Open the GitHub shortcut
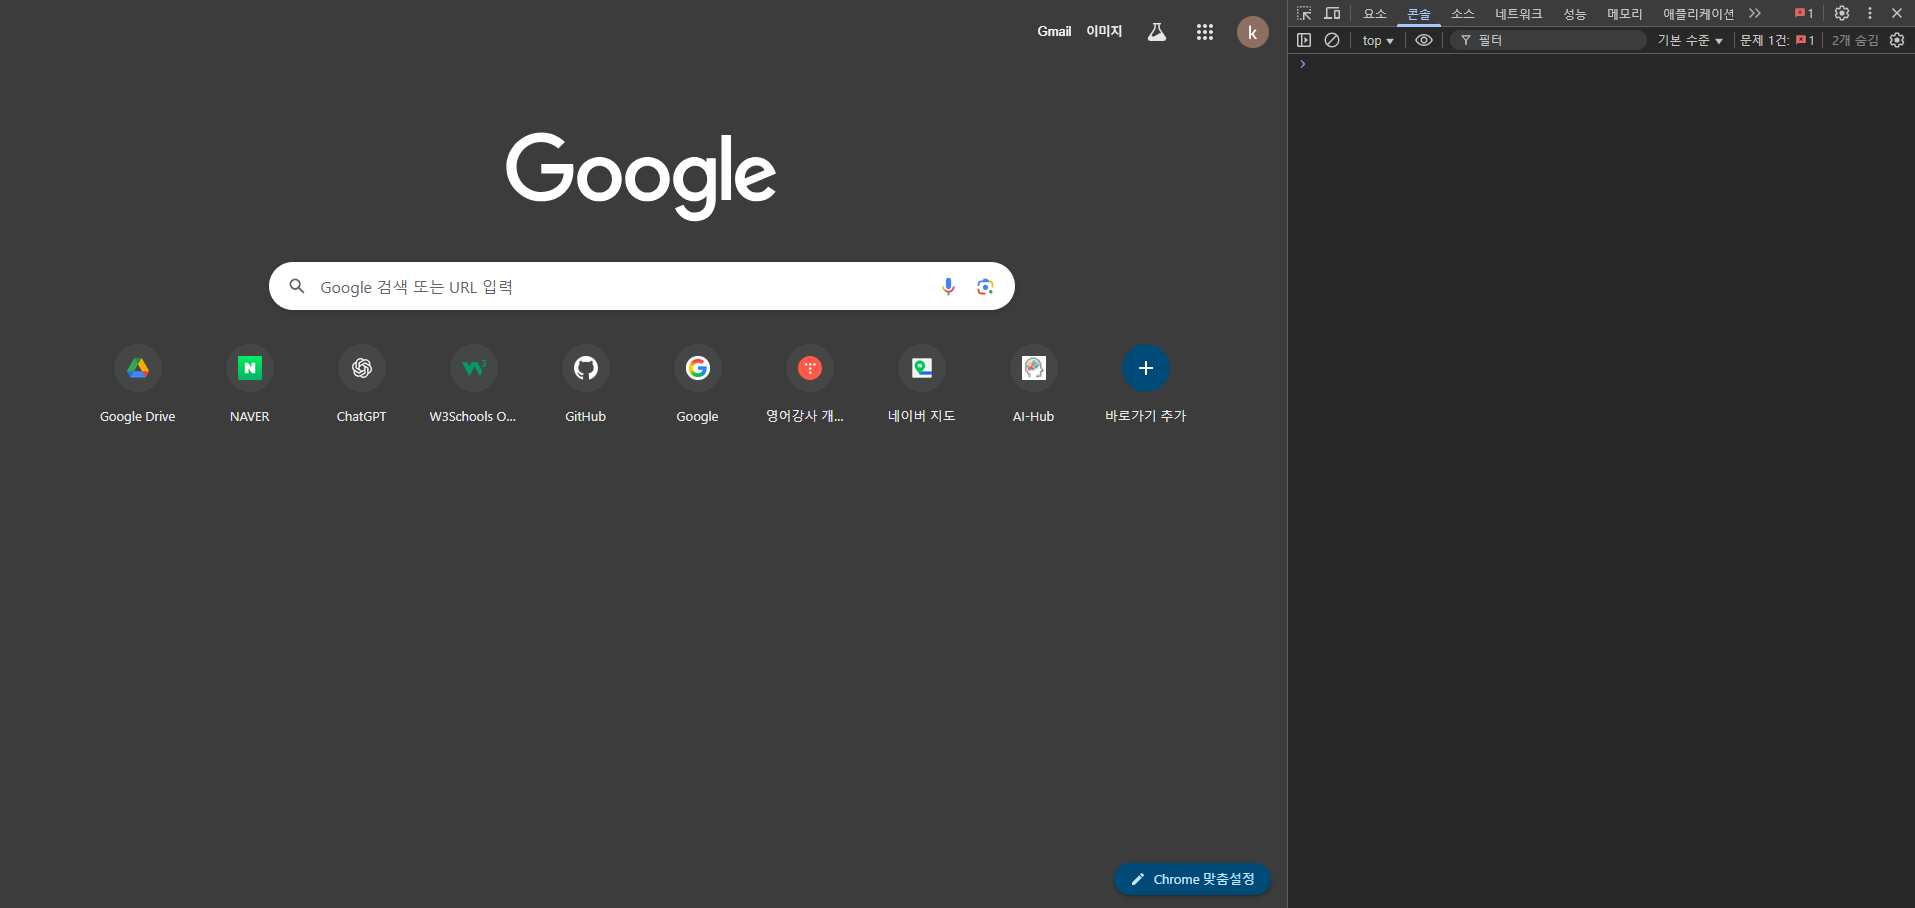1915x908 pixels. (586, 385)
